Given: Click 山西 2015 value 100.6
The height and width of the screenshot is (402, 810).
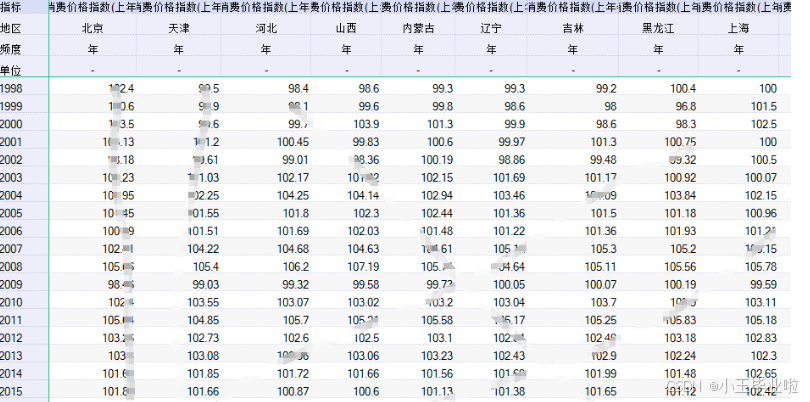Looking at the screenshot, I should [x=366, y=392].
